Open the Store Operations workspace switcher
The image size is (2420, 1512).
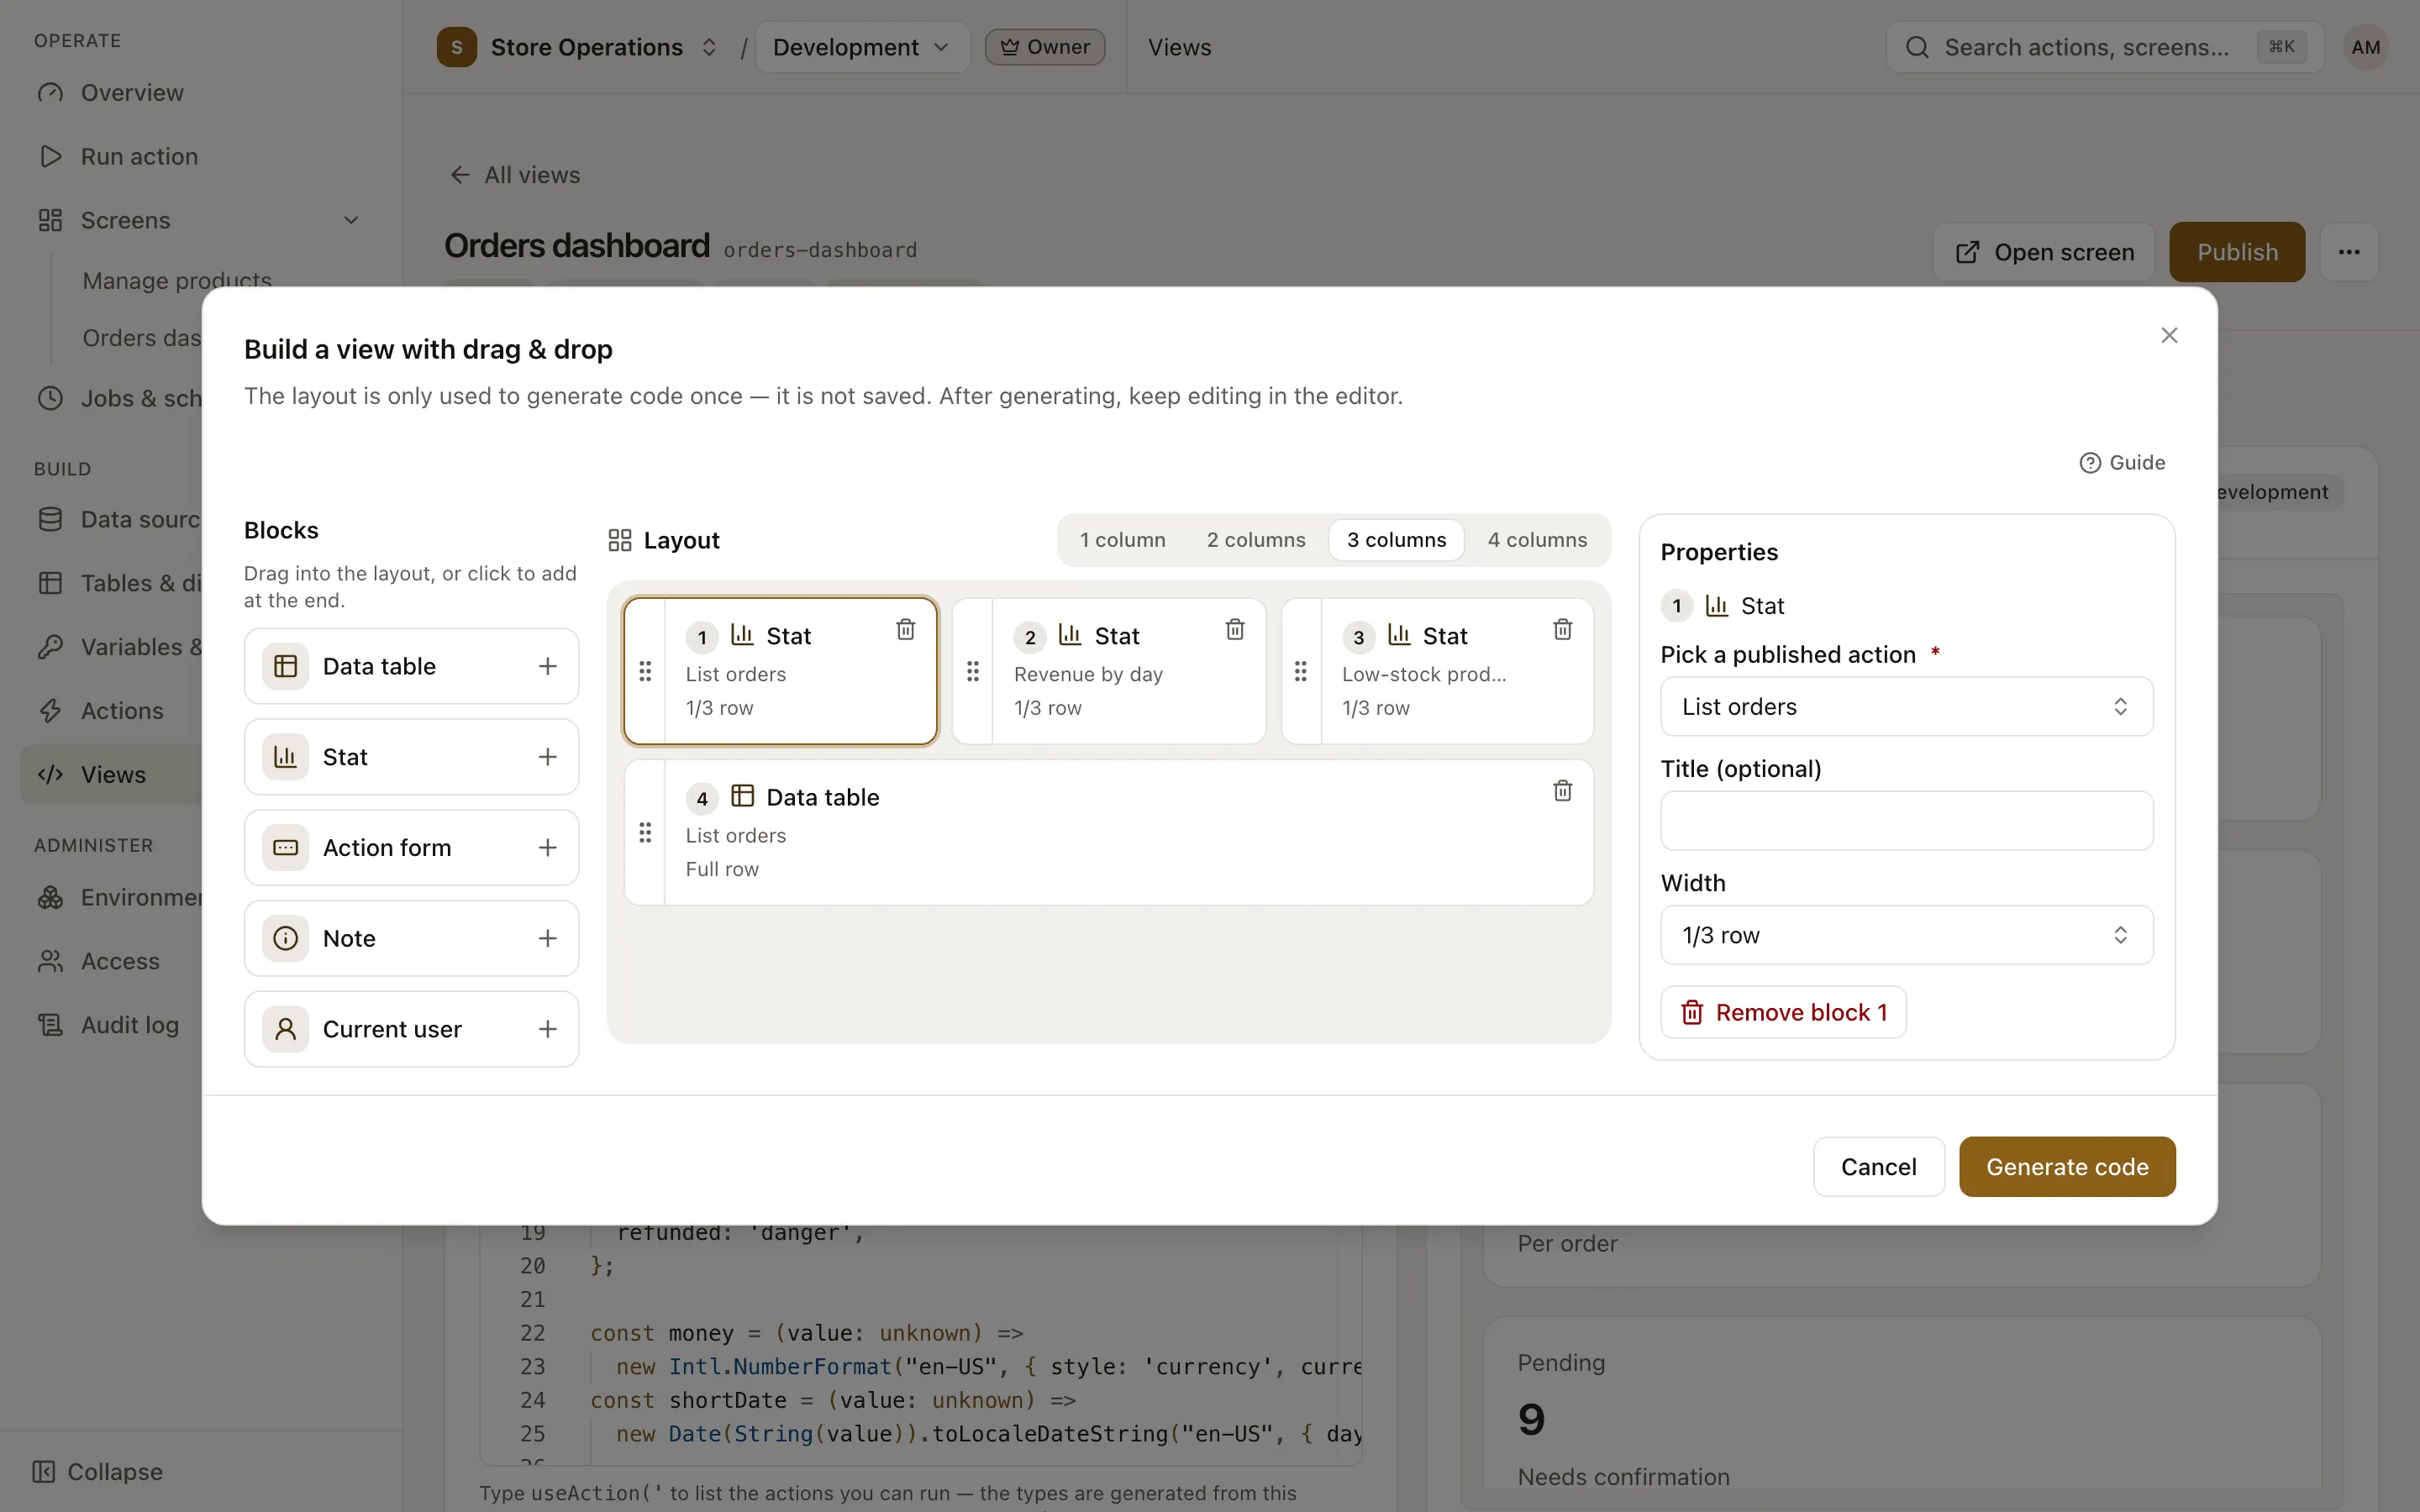(x=579, y=47)
